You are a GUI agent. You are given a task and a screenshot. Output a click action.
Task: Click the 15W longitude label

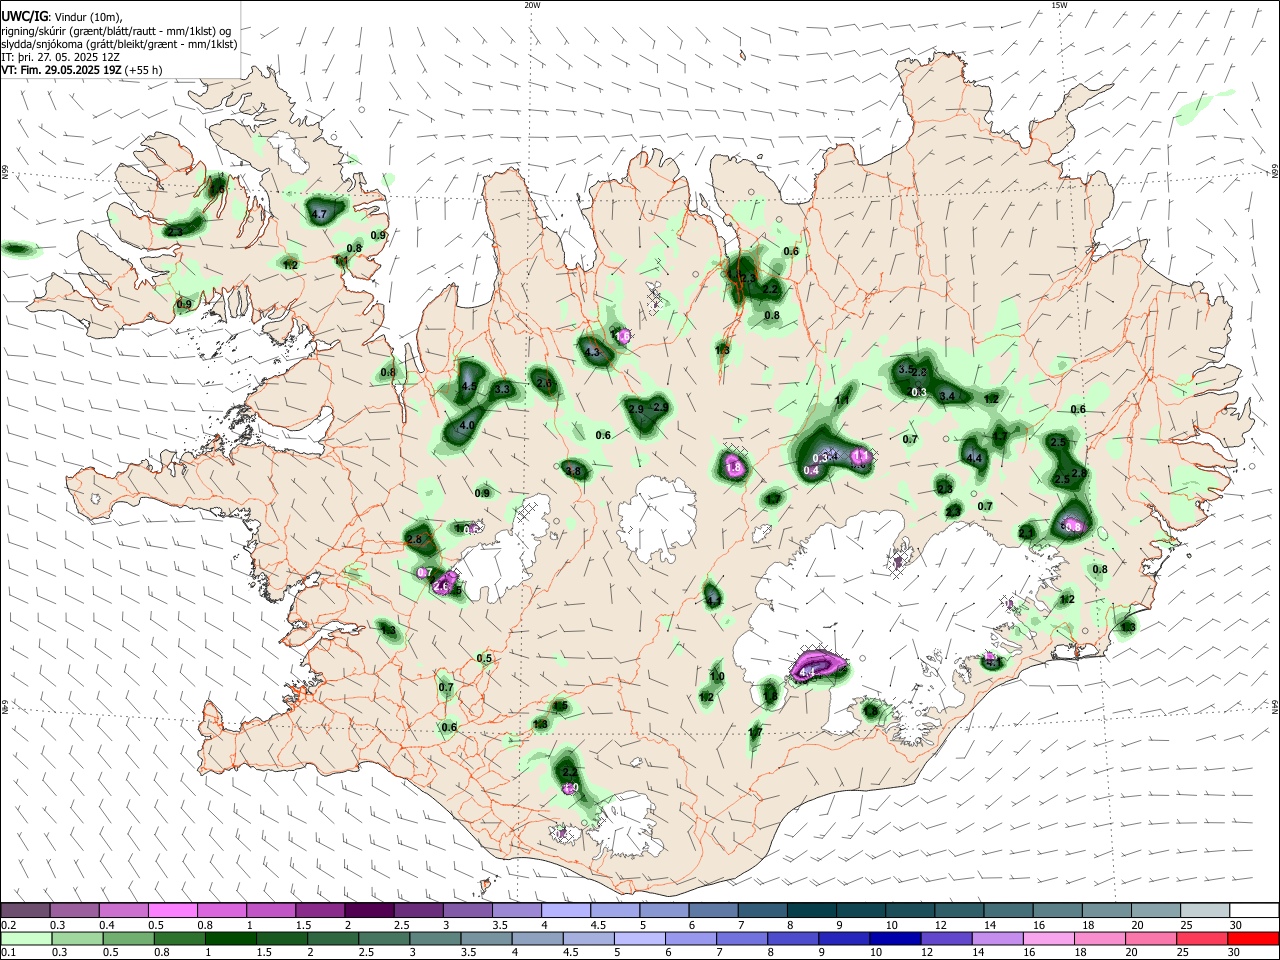coord(1059,5)
